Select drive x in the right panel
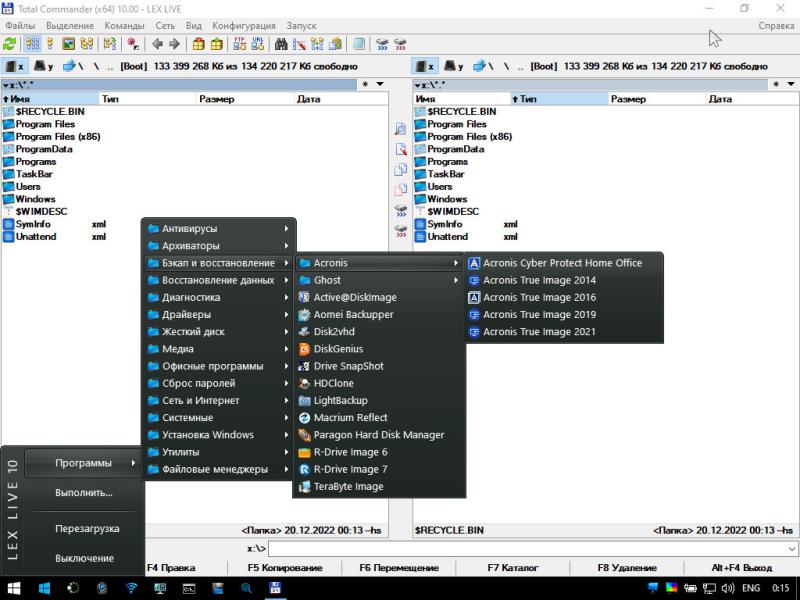800x600 pixels. 425,66
